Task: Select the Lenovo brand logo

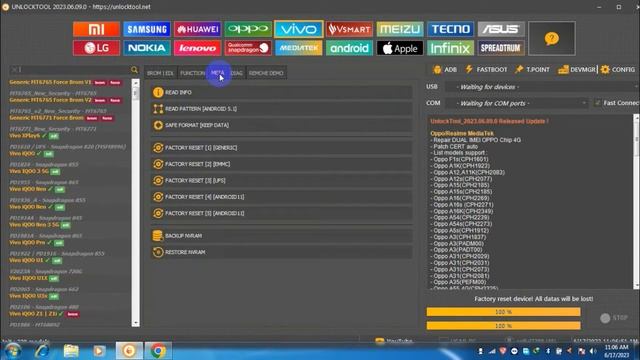Action: [198, 48]
